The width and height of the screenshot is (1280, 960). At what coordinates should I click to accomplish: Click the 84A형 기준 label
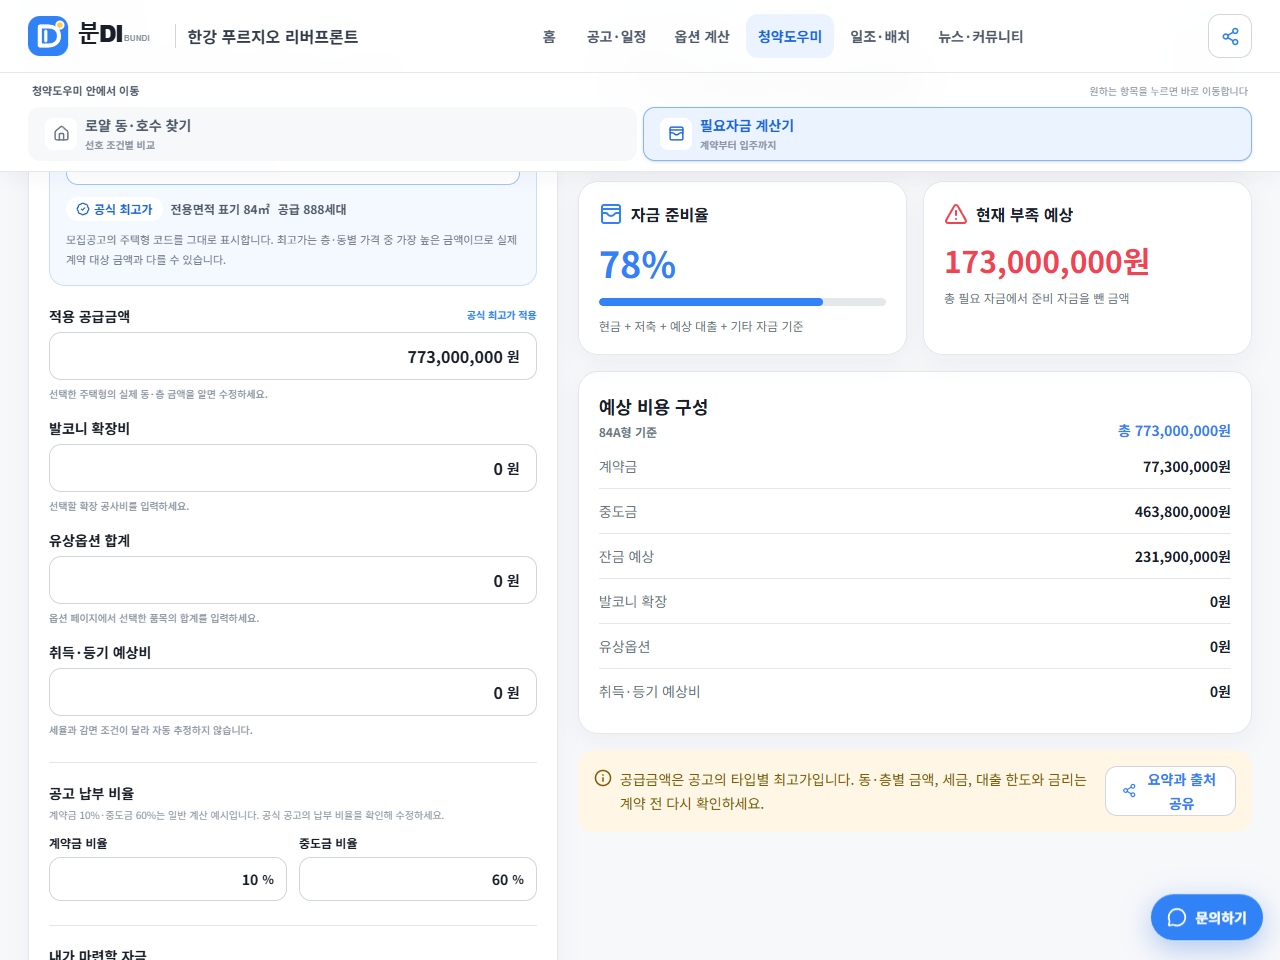[628, 432]
